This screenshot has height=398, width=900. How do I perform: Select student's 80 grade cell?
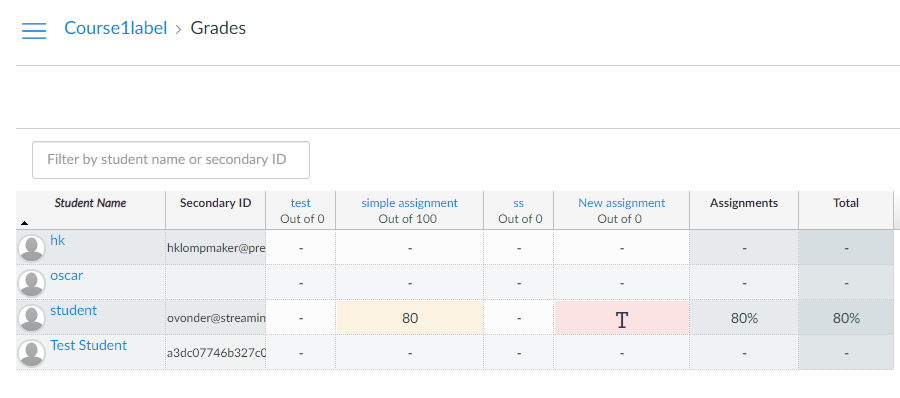click(410, 318)
